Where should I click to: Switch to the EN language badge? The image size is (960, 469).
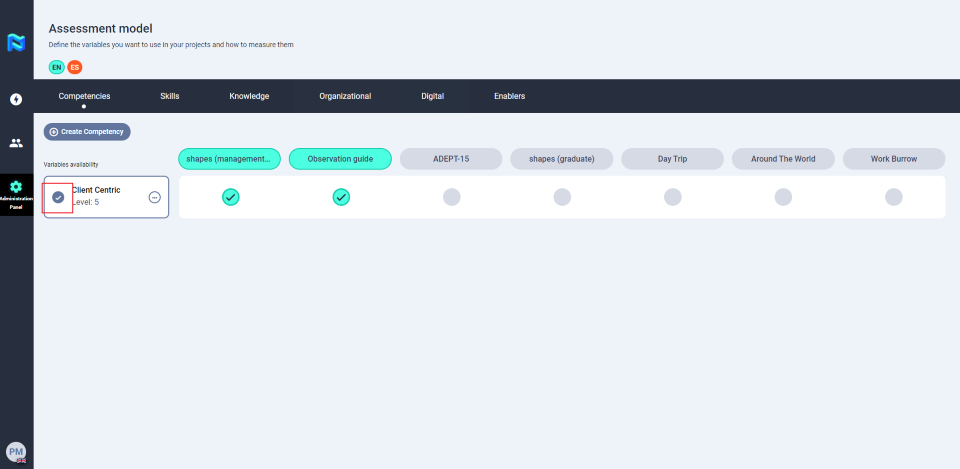pos(56,67)
